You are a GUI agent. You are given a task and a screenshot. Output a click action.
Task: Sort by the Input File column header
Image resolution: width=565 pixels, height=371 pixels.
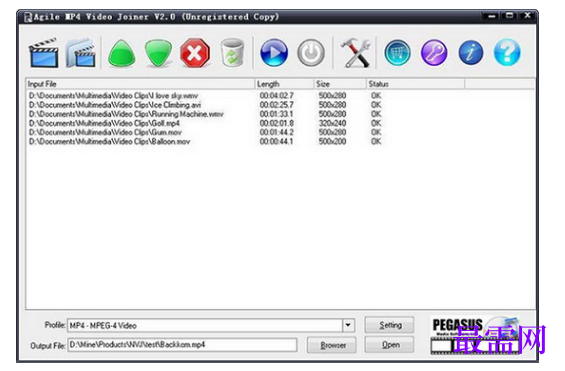(141, 84)
